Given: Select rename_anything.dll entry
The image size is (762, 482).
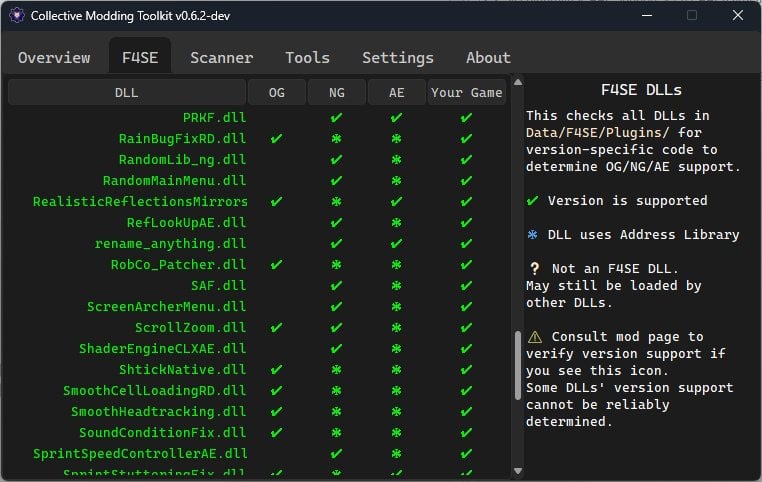Looking at the screenshot, I should click(x=170, y=243).
